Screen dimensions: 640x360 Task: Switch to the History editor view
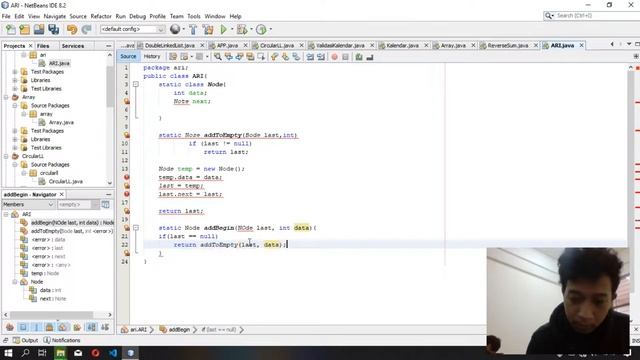(x=152, y=56)
